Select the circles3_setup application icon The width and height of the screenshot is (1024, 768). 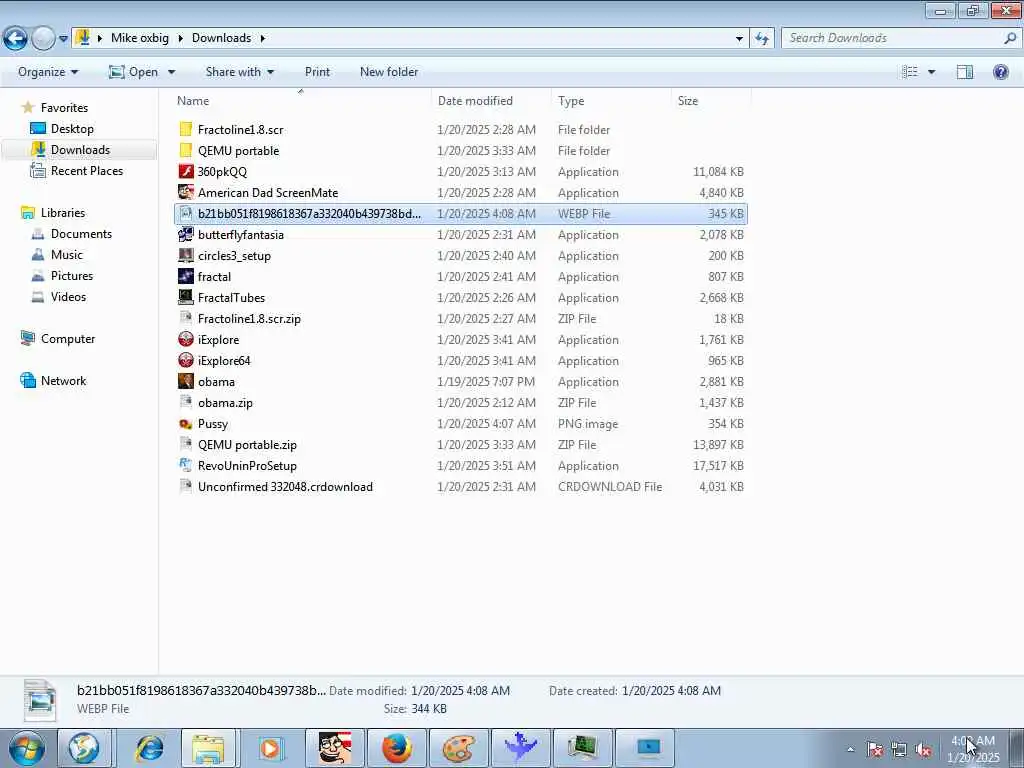(186, 255)
